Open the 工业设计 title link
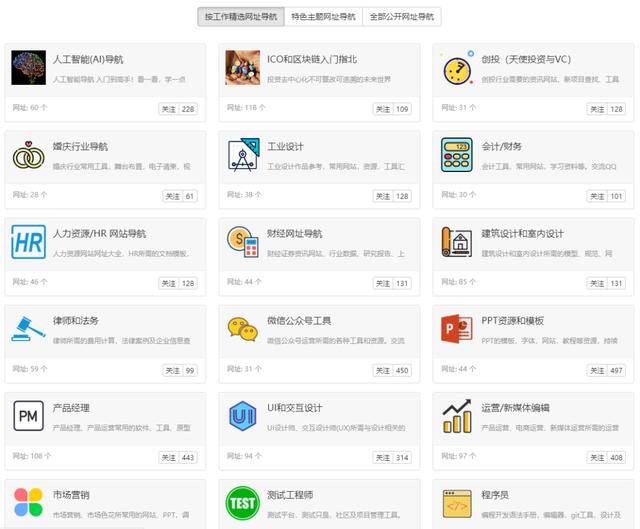The width and height of the screenshot is (640, 529). click(x=285, y=147)
